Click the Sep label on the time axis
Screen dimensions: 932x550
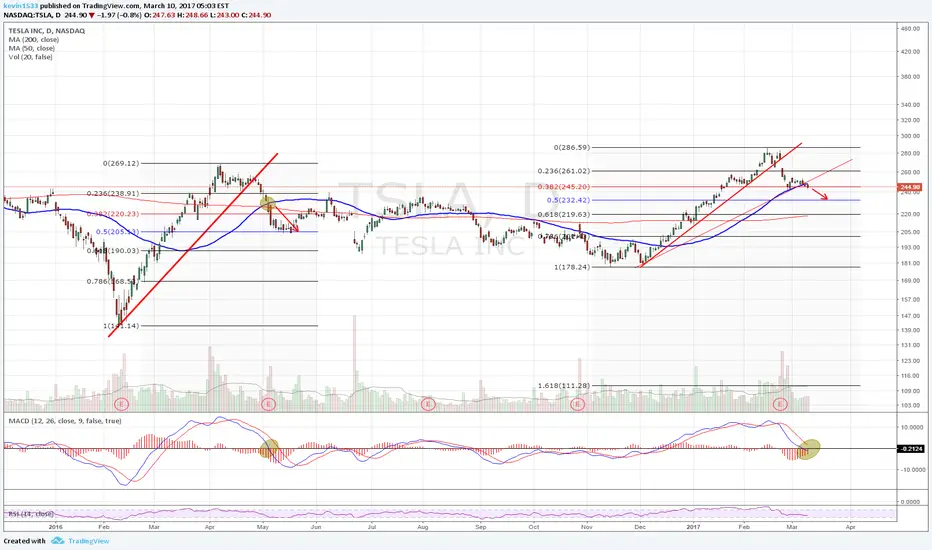(x=480, y=527)
